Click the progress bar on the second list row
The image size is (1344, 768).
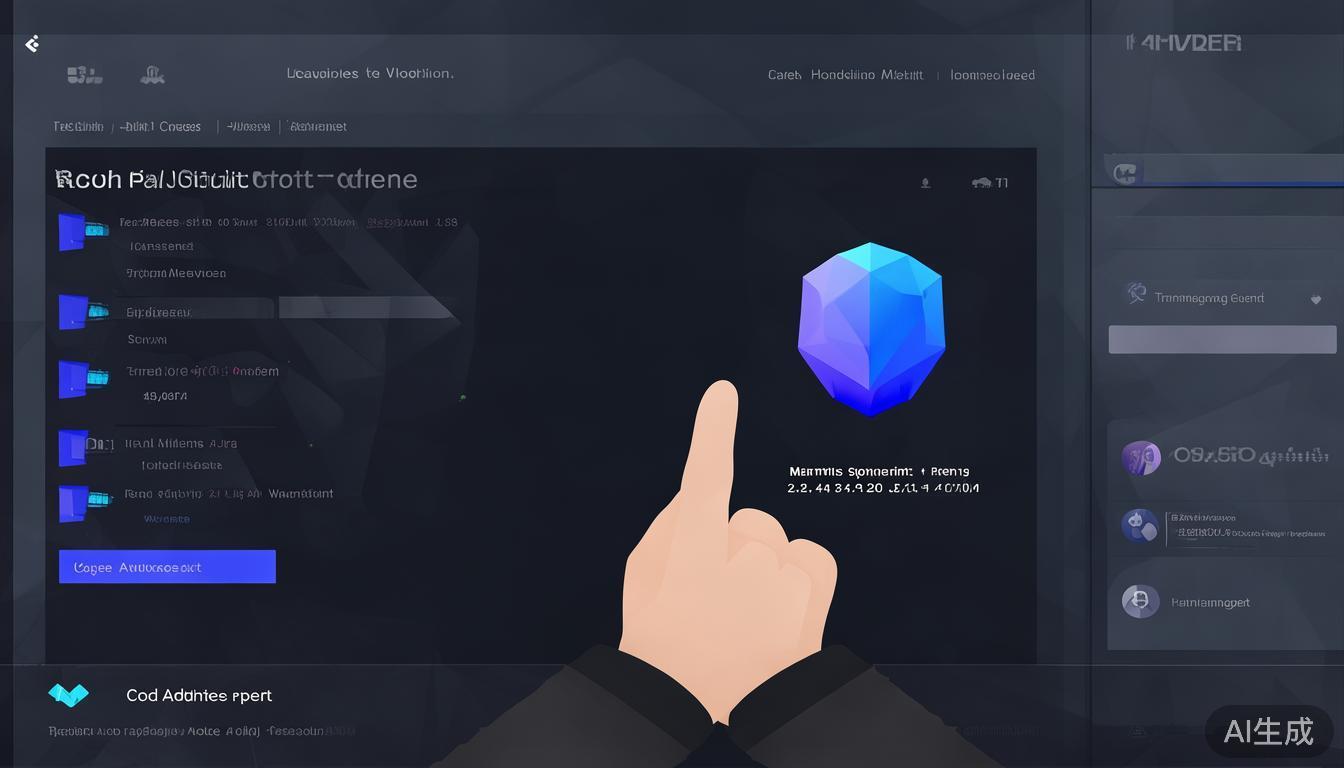365,308
